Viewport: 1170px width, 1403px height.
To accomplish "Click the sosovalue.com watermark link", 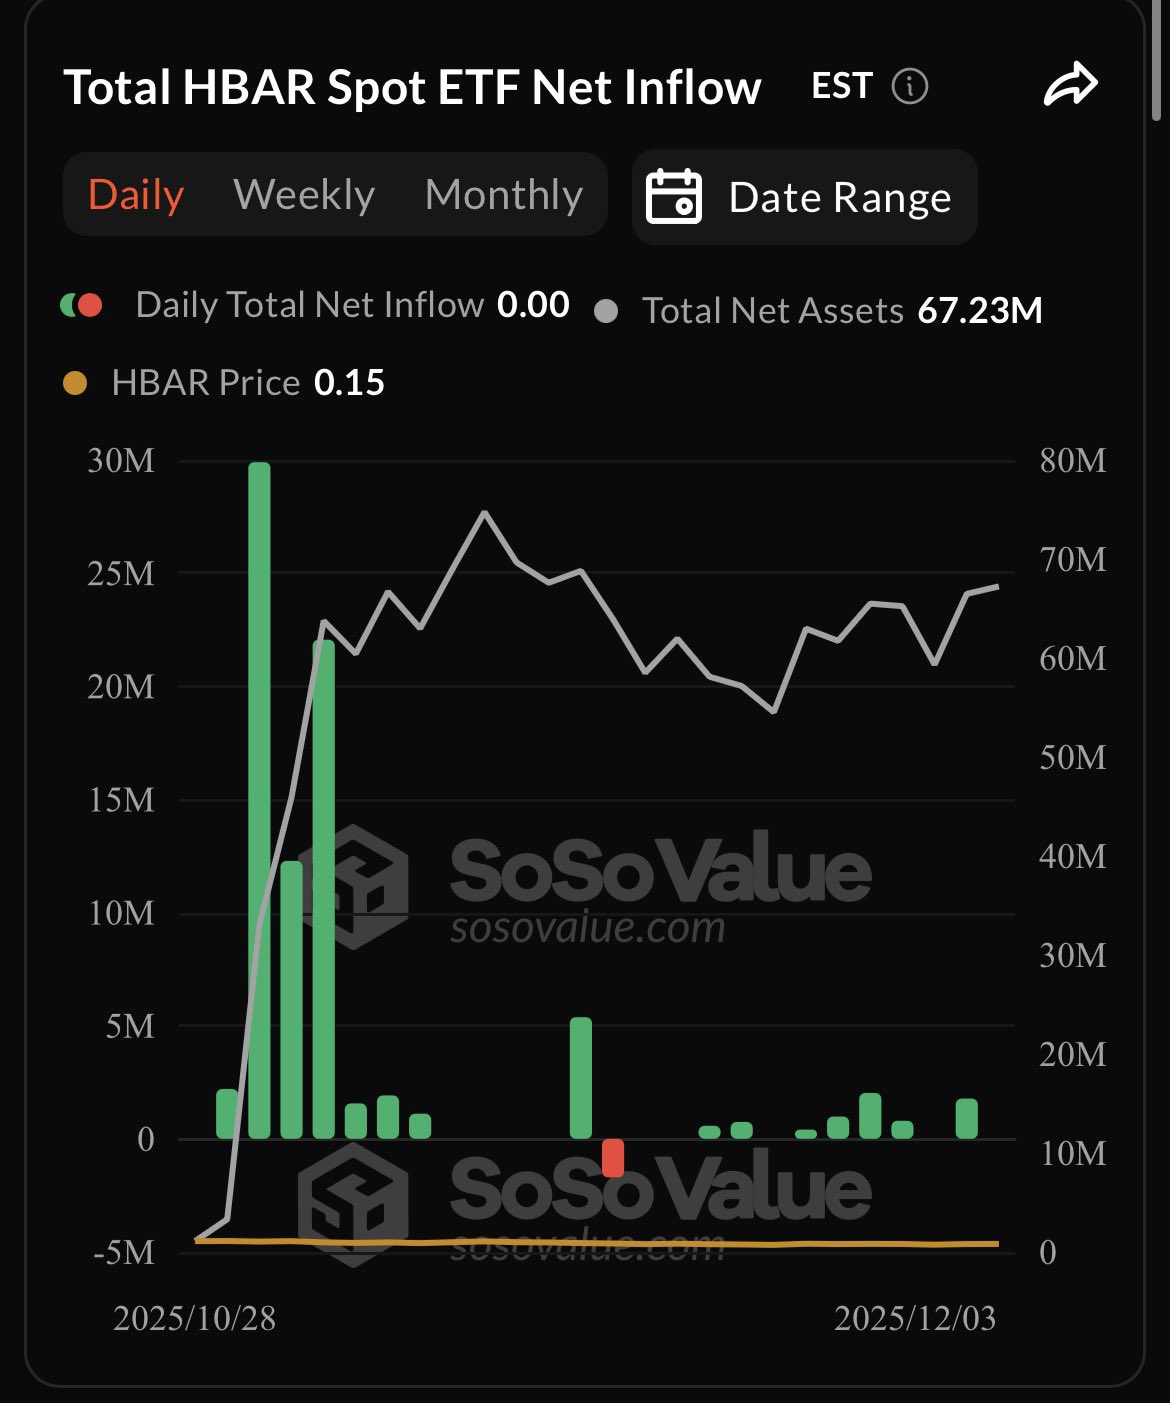I will 587,929.
